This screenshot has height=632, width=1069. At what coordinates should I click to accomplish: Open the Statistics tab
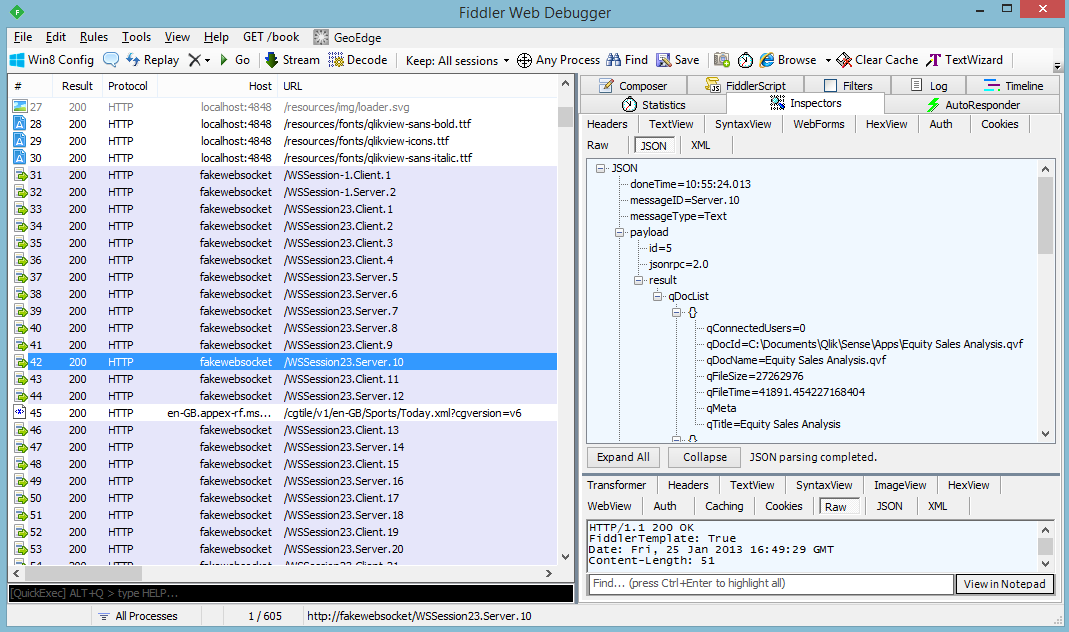653,105
